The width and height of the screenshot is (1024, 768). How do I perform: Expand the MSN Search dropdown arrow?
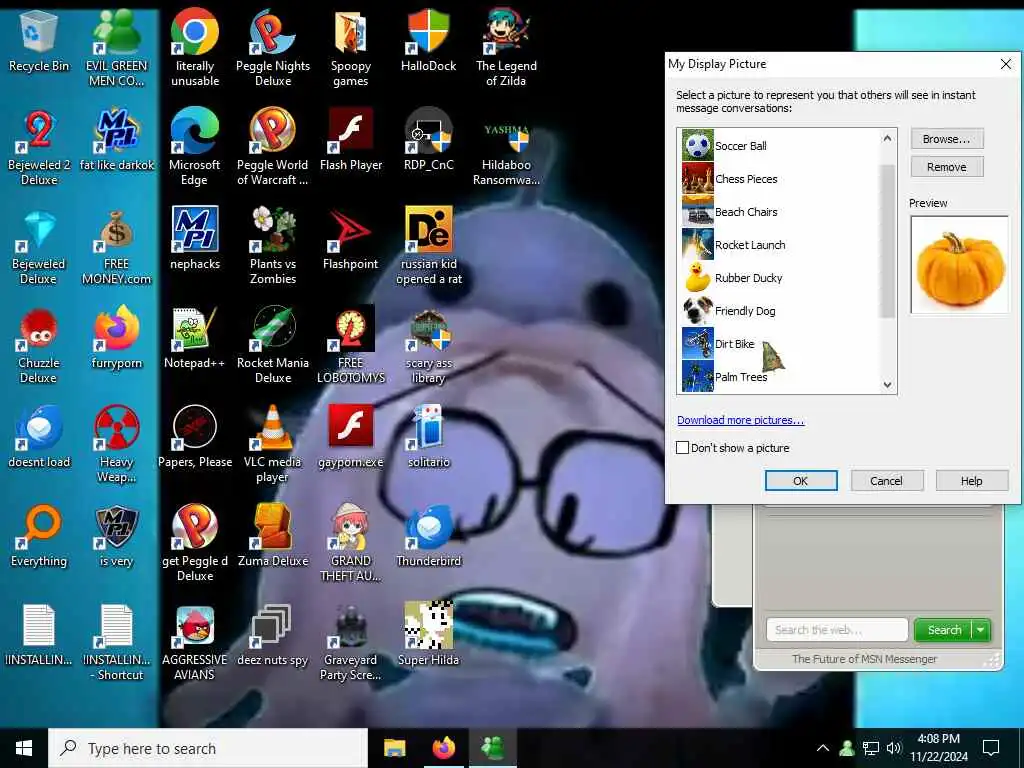(x=981, y=630)
